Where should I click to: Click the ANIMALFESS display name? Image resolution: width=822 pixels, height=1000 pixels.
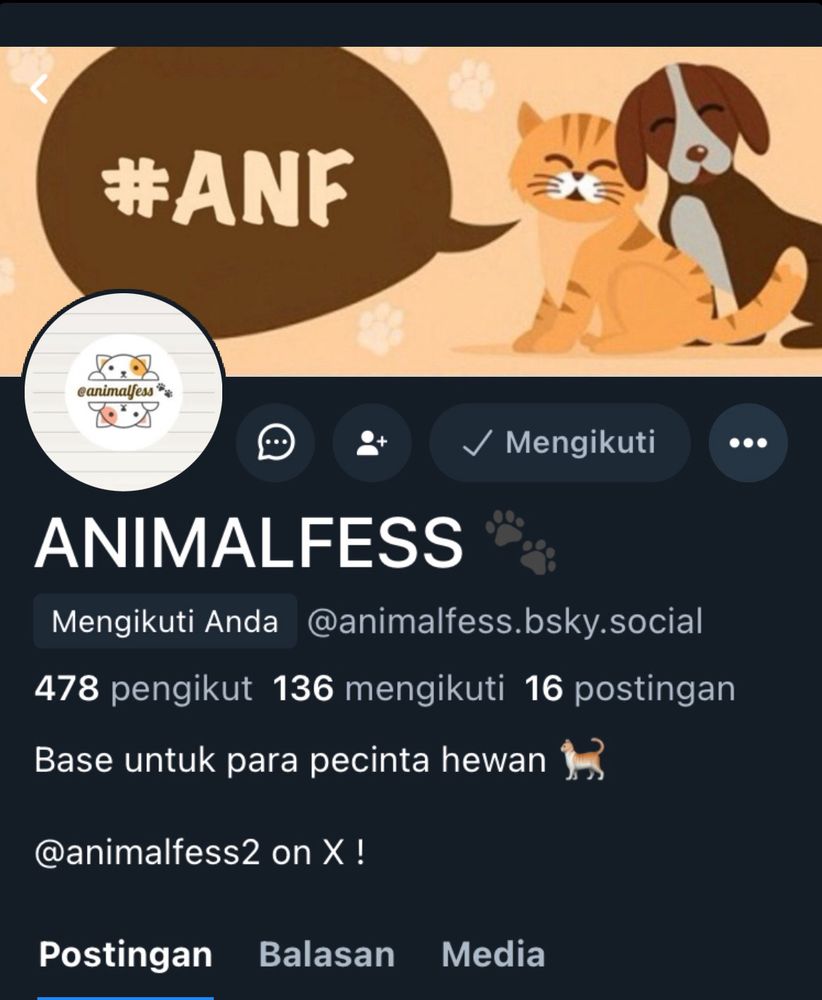[x=249, y=542]
